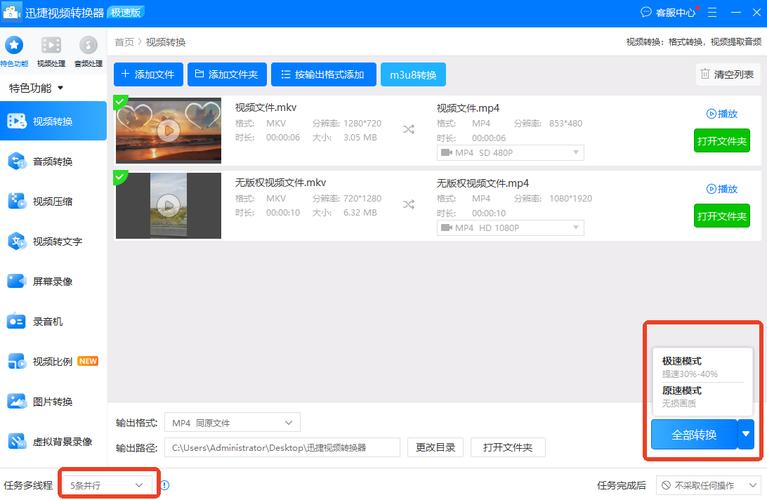The height and width of the screenshot is (500, 767).
Task: Click the output filename 无版权视频文件.mp4
Action: tap(482, 183)
